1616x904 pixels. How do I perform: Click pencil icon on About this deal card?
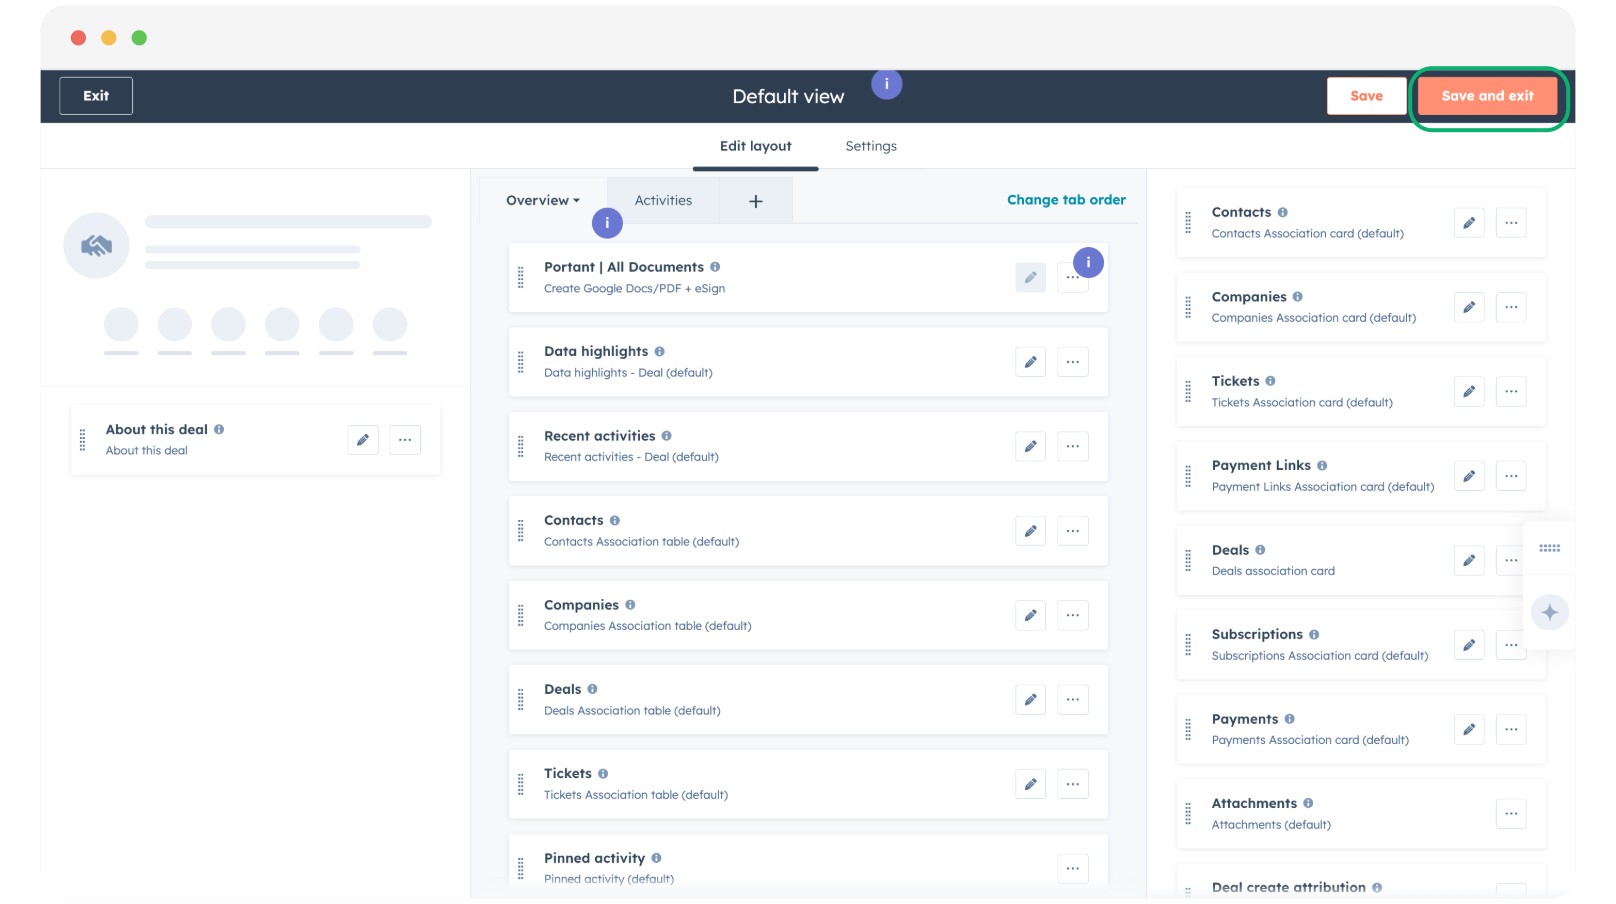point(363,440)
